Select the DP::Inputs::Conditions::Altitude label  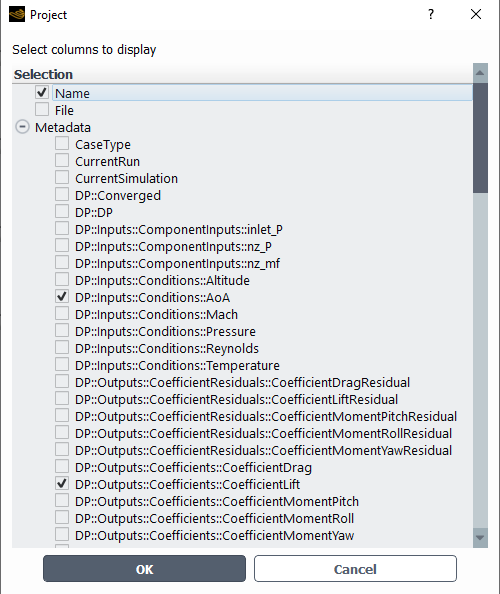pyautogui.click(x=162, y=281)
